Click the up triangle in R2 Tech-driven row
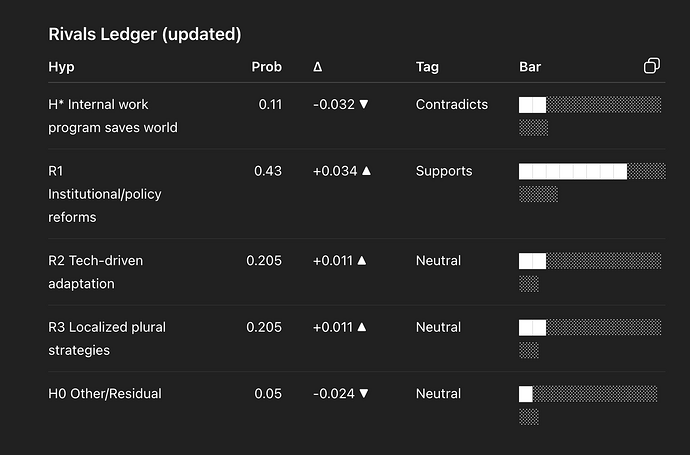Image resolution: width=690 pixels, height=455 pixels. pos(361,260)
